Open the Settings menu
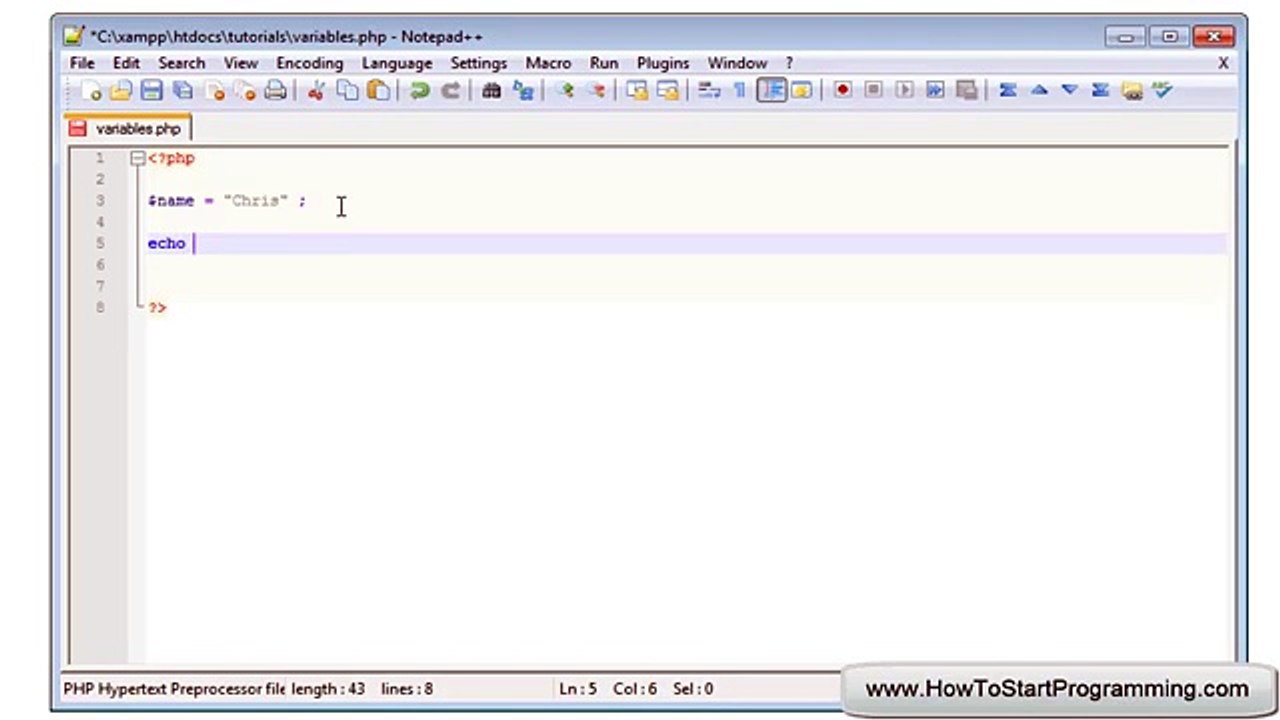Image resolution: width=1280 pixels, height=720 pixels. point(478,63)
